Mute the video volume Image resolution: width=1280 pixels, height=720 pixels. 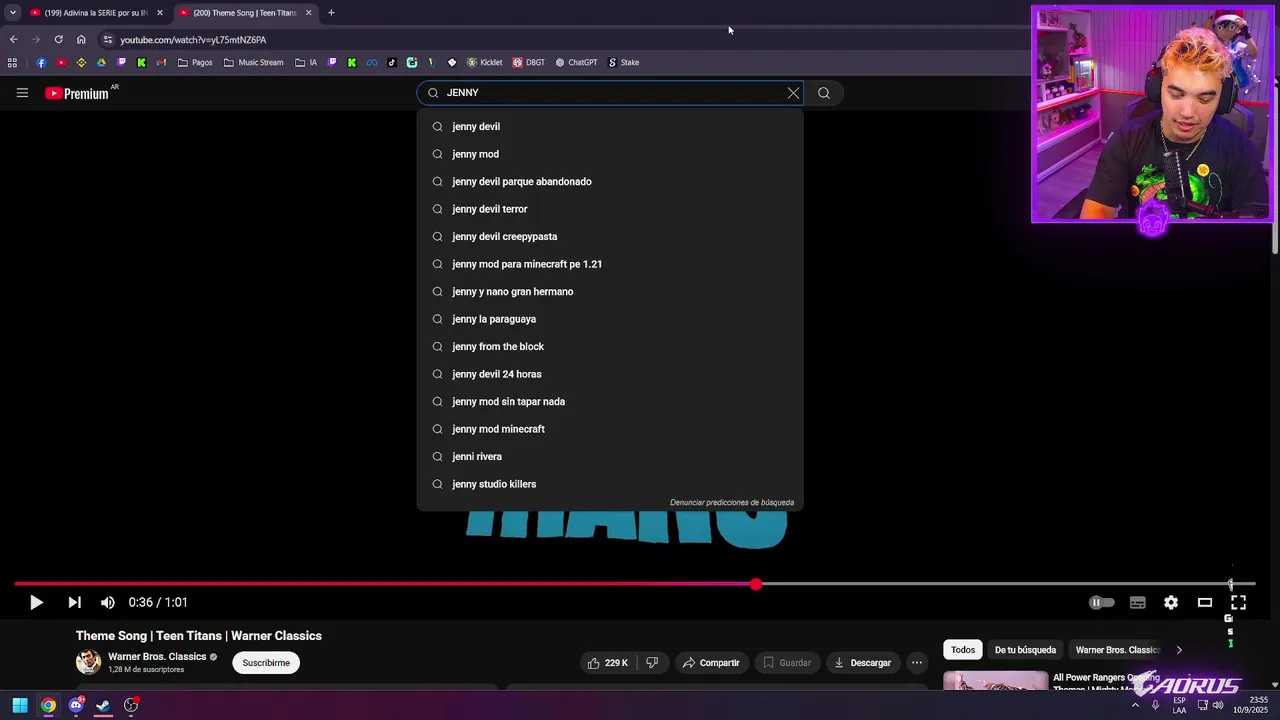click(x=107, y=602)
